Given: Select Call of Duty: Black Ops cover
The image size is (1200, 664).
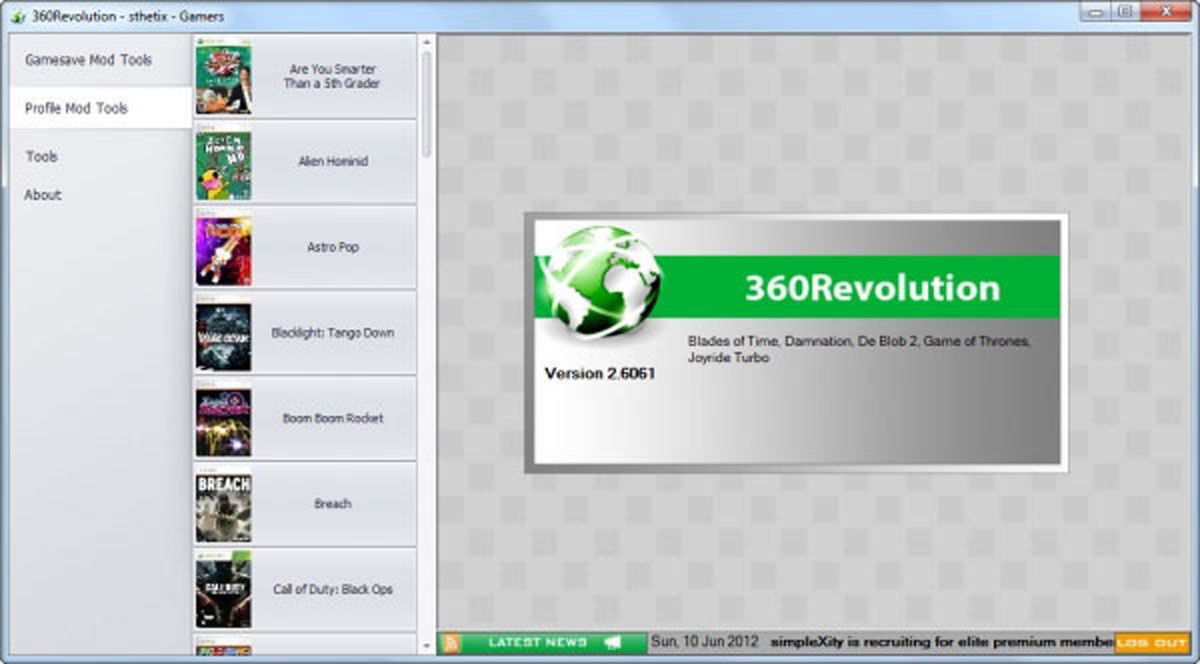Looking at the screenshot, I should click(223, 591).
